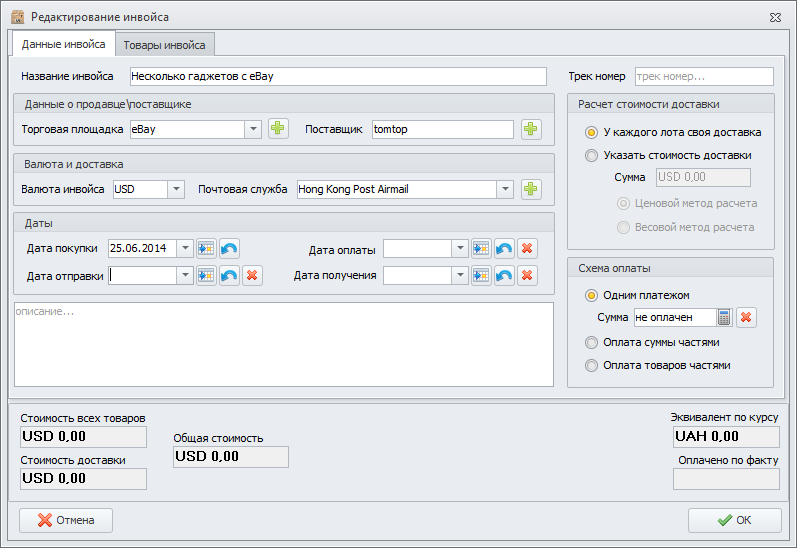Screen dimensions: 797x548
Task: Clear Дата оплаты with red X icon
Action: [527, 248]
